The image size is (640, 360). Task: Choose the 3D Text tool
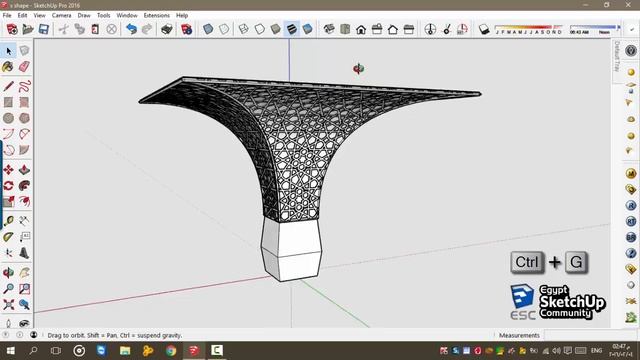tap(24, 253)
